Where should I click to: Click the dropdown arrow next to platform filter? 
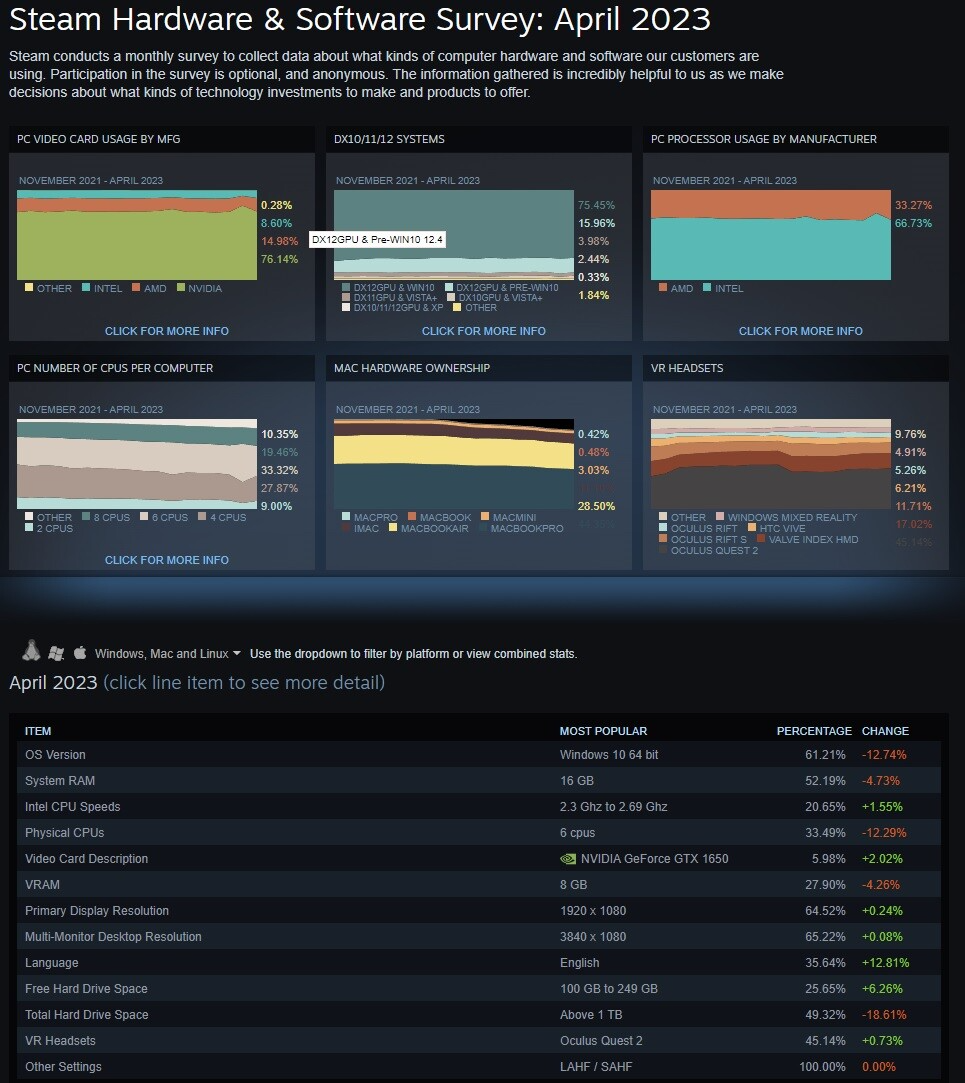coord(237,653)
